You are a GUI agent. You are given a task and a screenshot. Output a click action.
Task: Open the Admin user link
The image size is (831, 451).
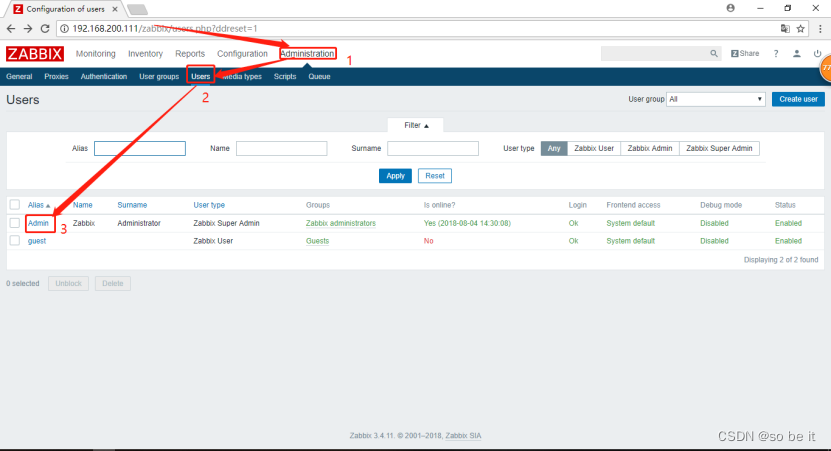pyautogui.click(x=38, y=223)
